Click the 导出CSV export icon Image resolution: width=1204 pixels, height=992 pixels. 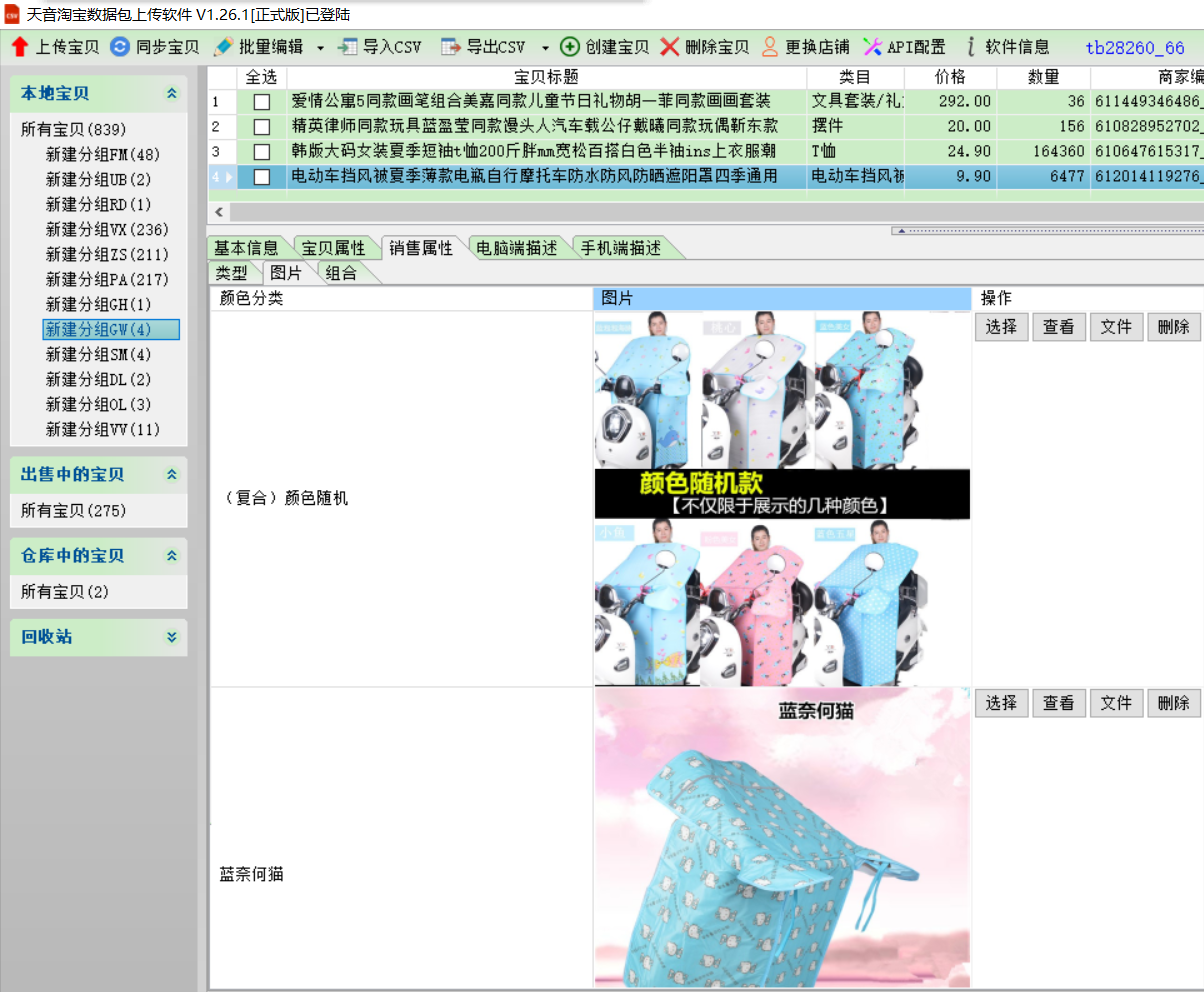(451, 47)
